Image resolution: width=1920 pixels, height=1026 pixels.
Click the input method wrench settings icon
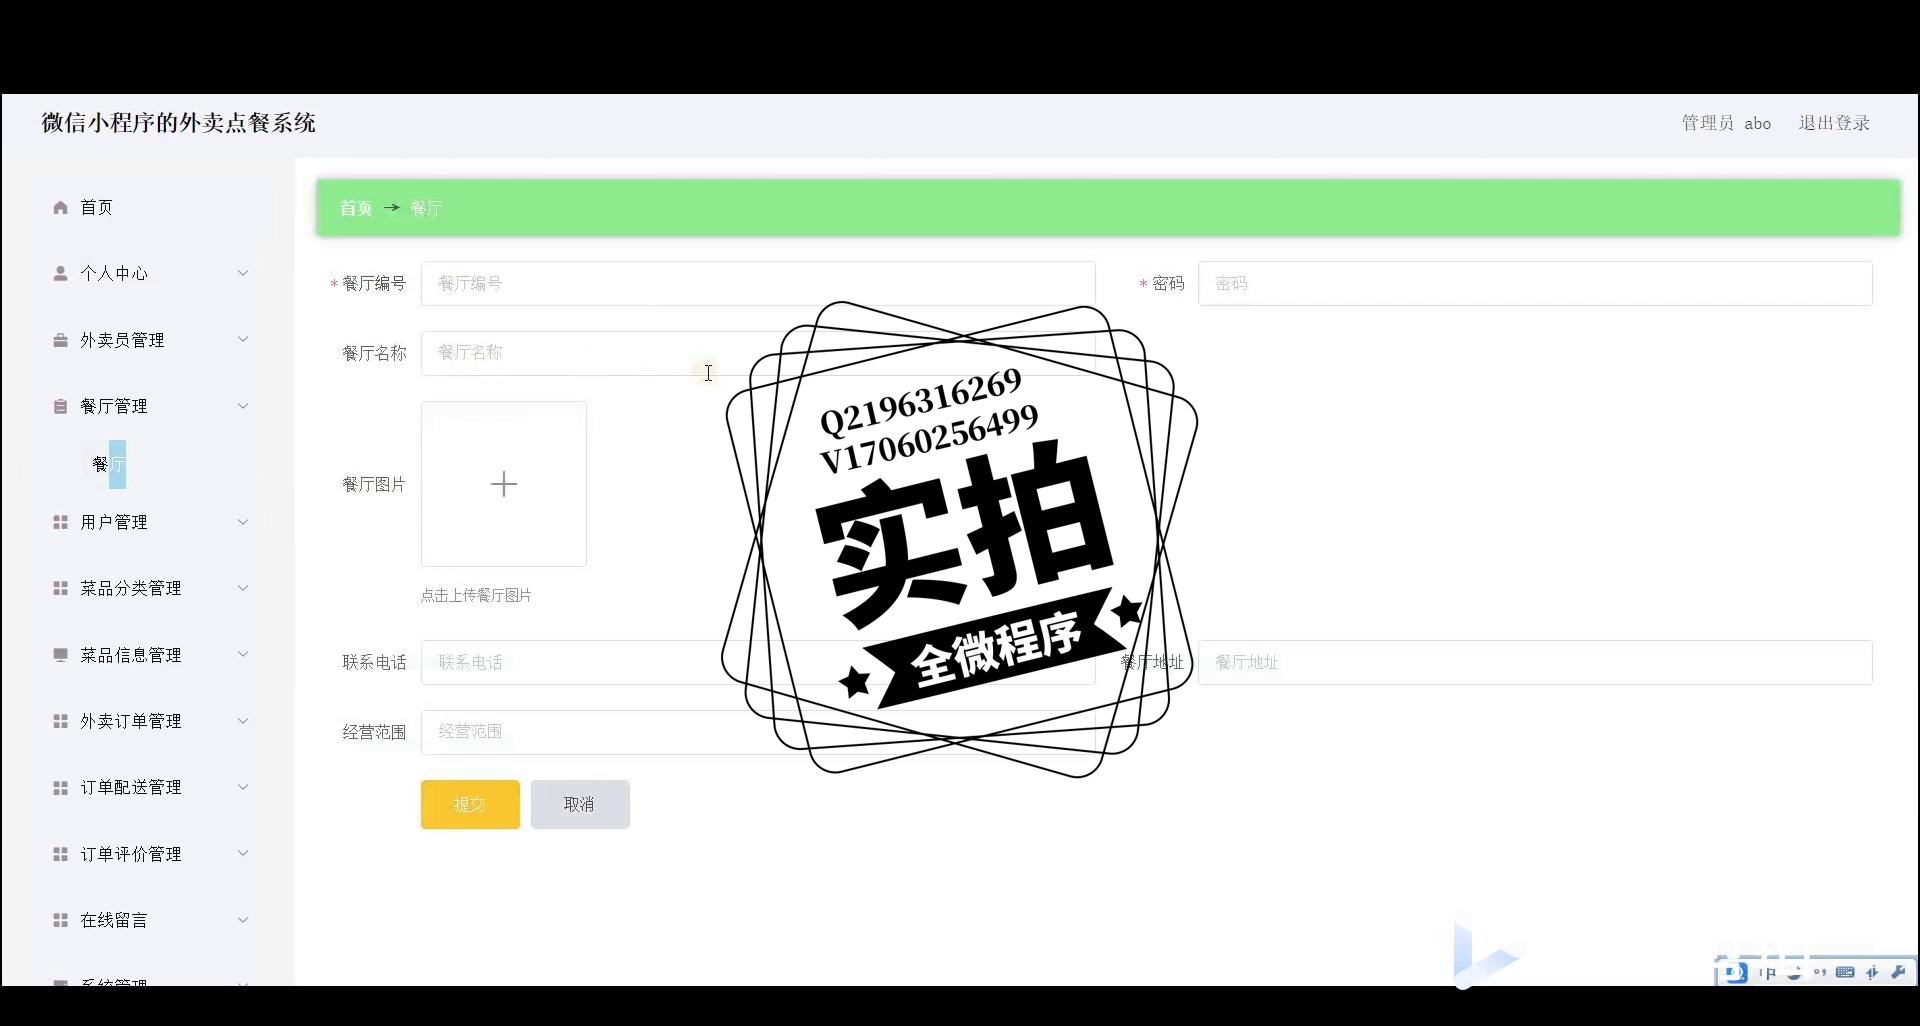point(1899,972)
